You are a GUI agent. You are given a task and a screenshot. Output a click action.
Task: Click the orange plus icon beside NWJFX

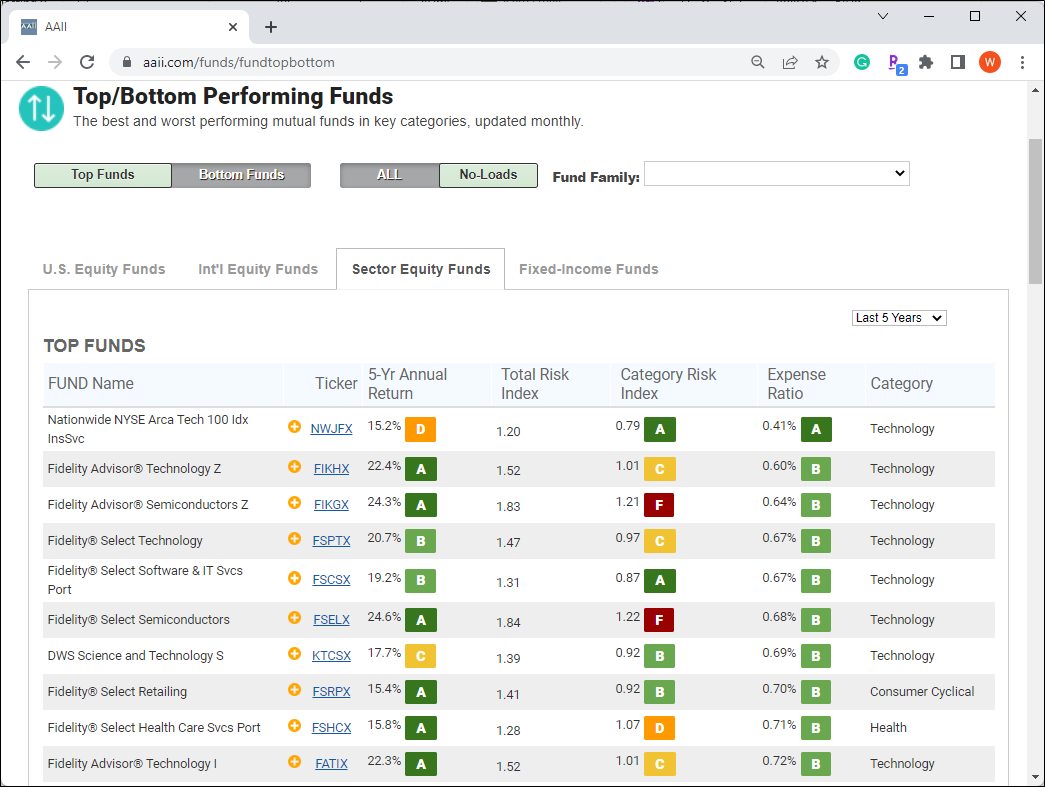tap(294, 426)
